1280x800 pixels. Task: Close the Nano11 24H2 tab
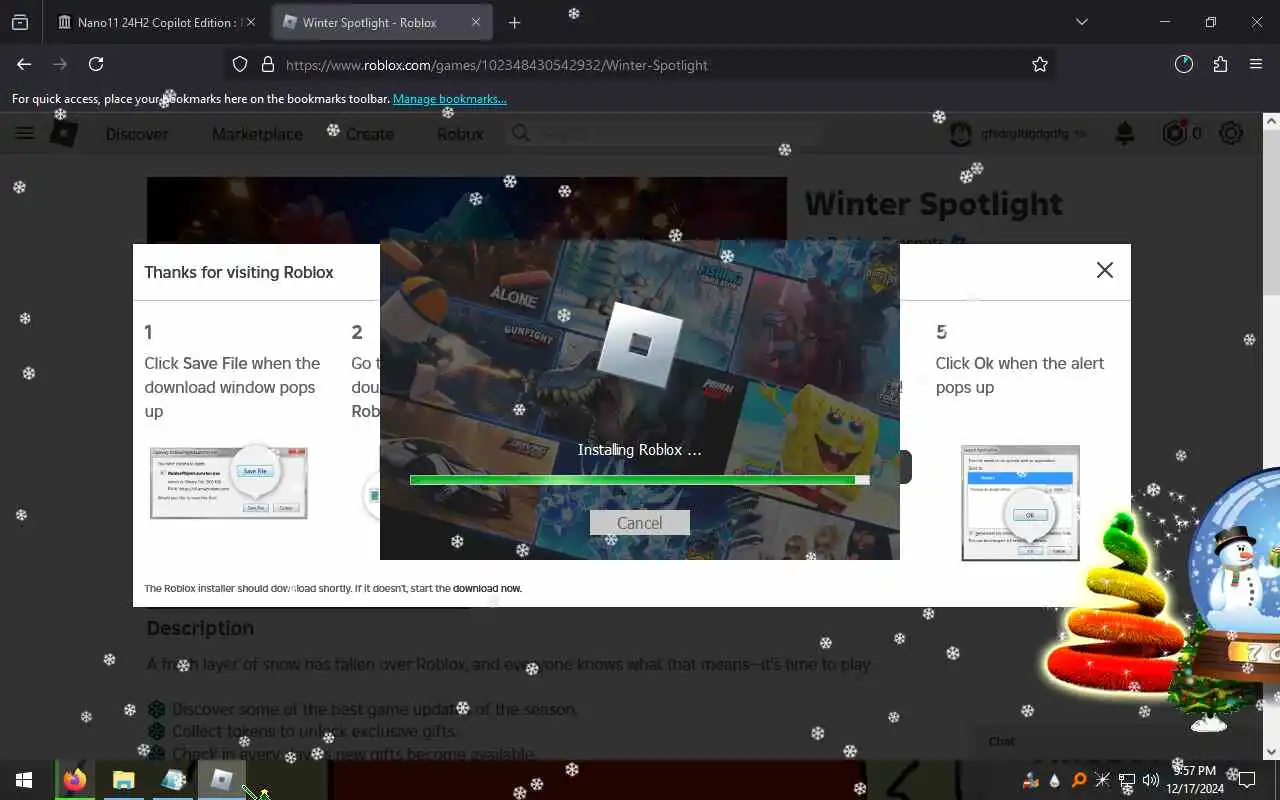click(x=250, y=22)
